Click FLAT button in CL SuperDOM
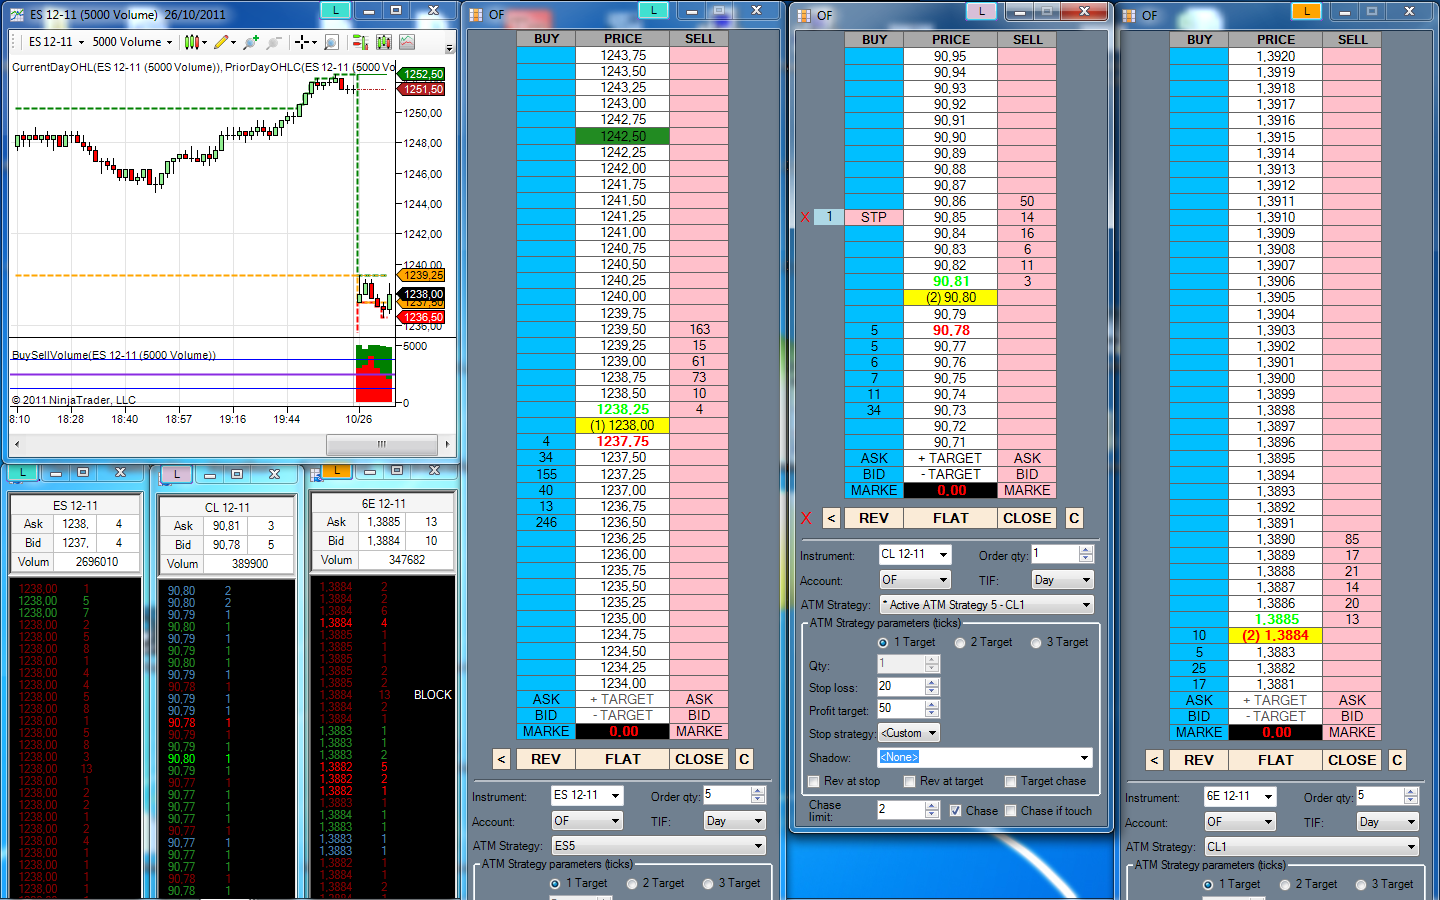 (x=951, y=518)
